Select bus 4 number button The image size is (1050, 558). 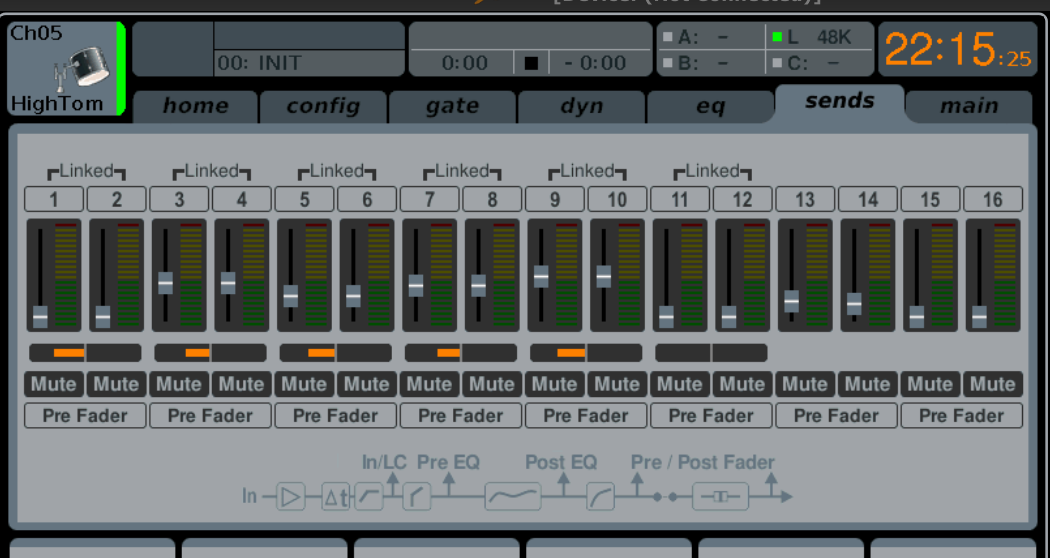242,200
